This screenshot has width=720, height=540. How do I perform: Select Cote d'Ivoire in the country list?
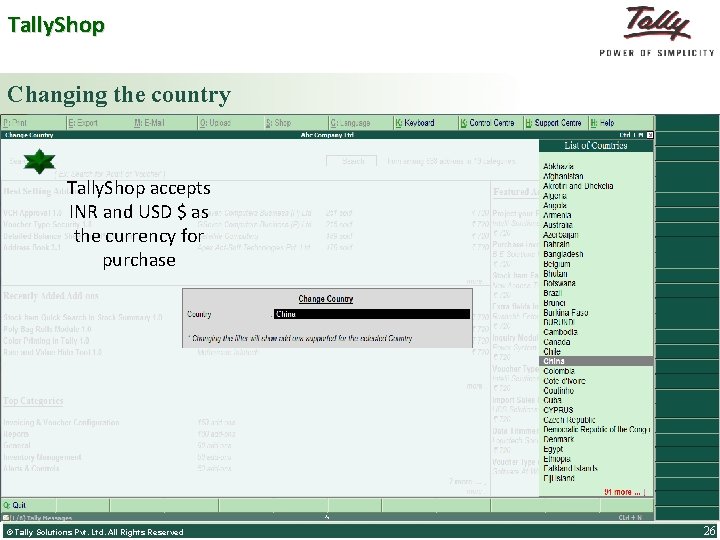[564, 381]
